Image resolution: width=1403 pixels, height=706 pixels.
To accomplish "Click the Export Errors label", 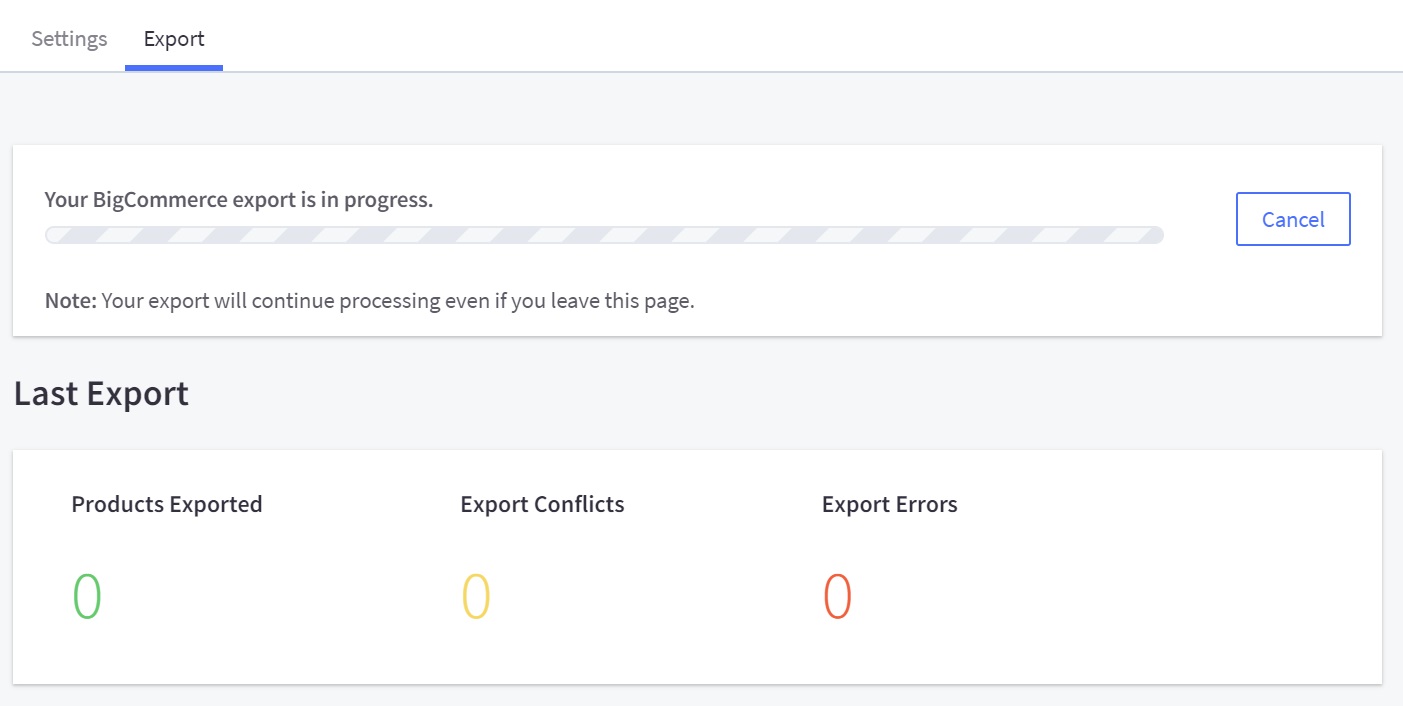I will tap(889, 504).
